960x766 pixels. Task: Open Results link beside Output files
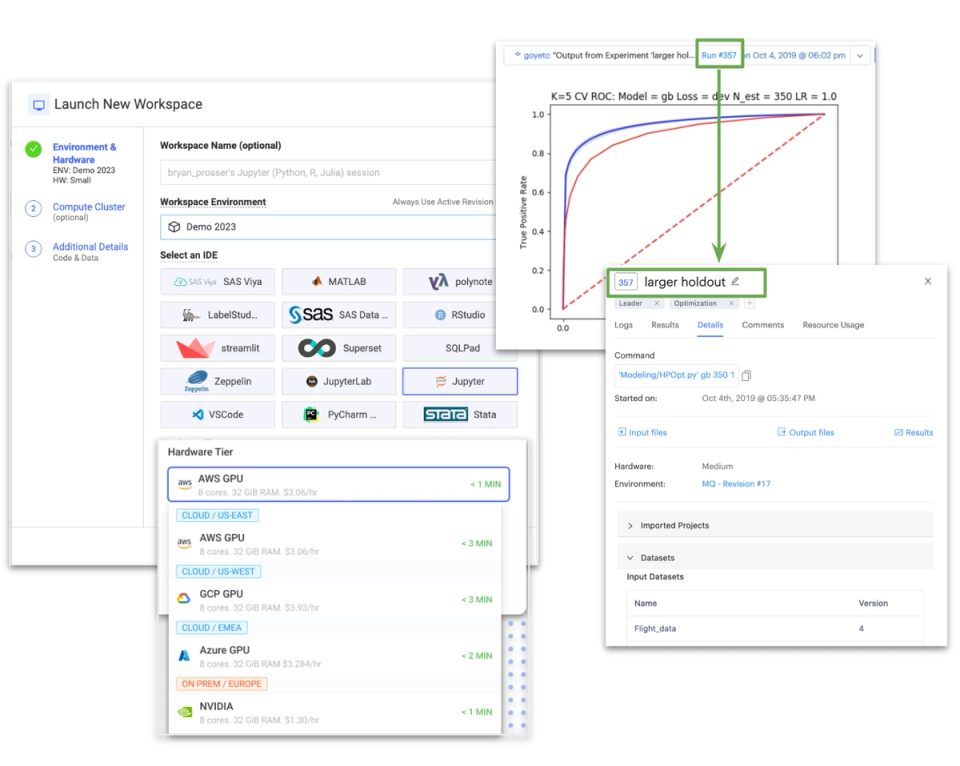[x=913, y=432]
